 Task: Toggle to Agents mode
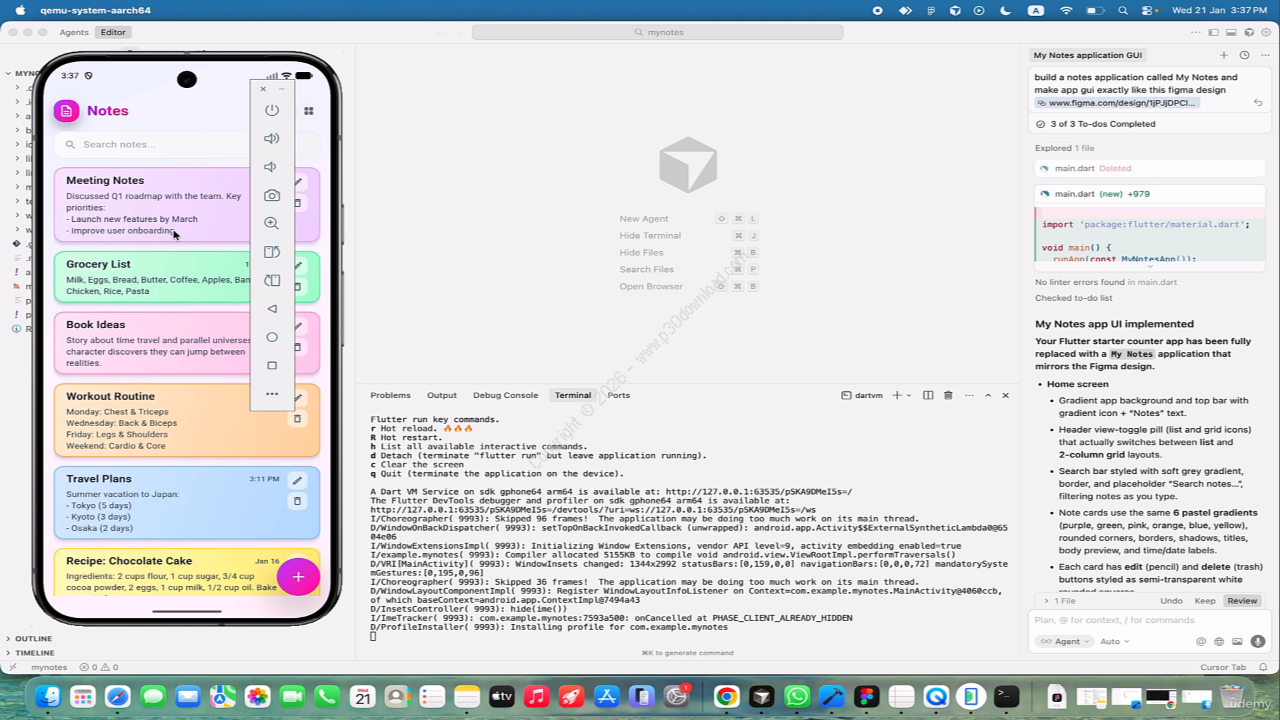coord(74,32)
